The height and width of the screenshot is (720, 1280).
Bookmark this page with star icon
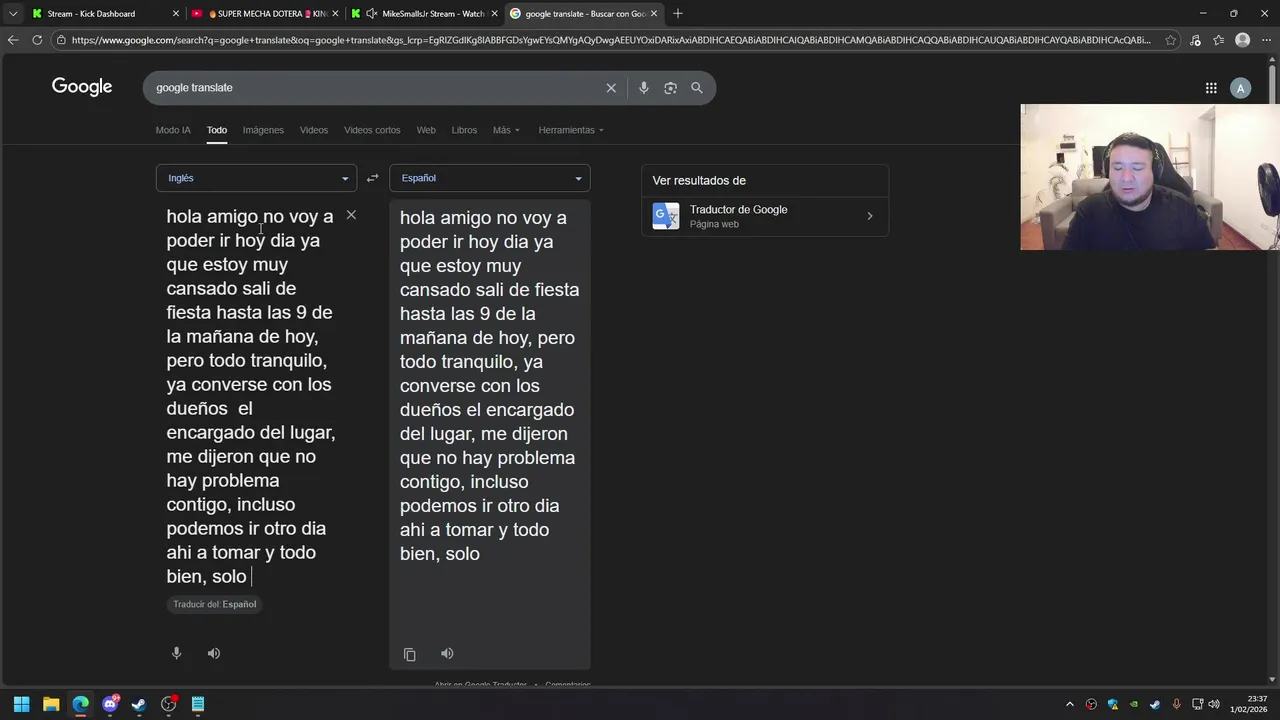tap(1171, 40)
